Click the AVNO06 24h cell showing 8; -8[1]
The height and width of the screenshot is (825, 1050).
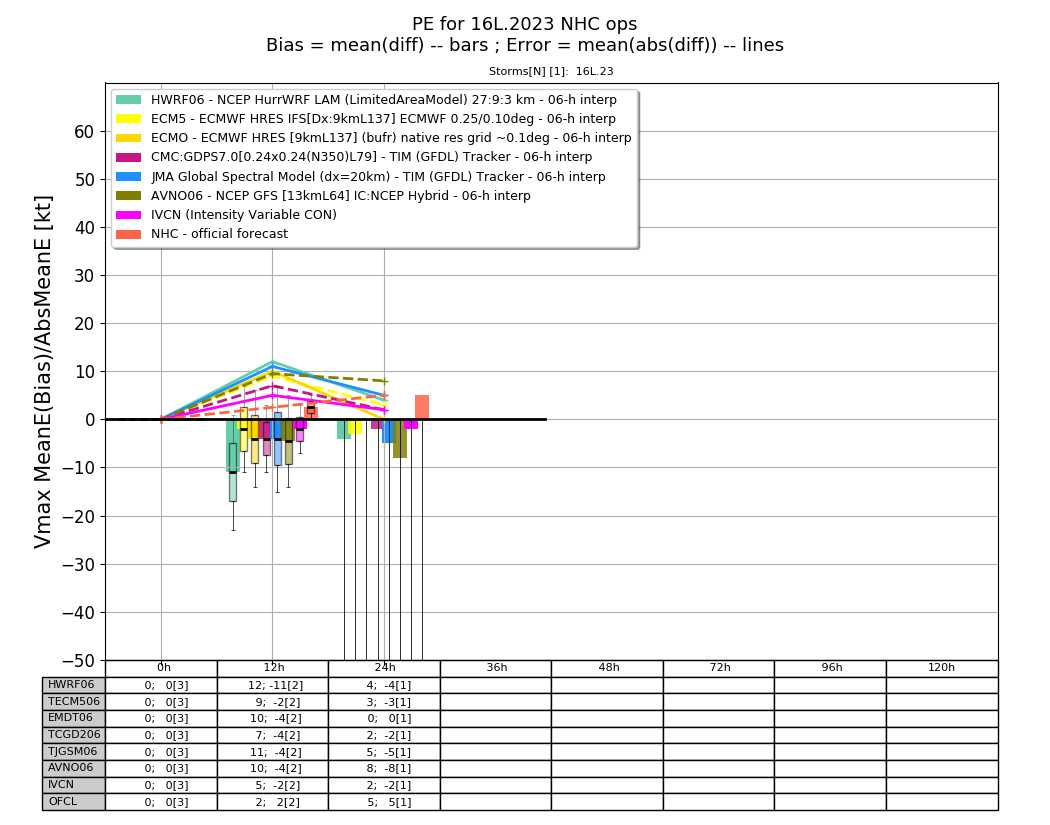pos(384,768)
